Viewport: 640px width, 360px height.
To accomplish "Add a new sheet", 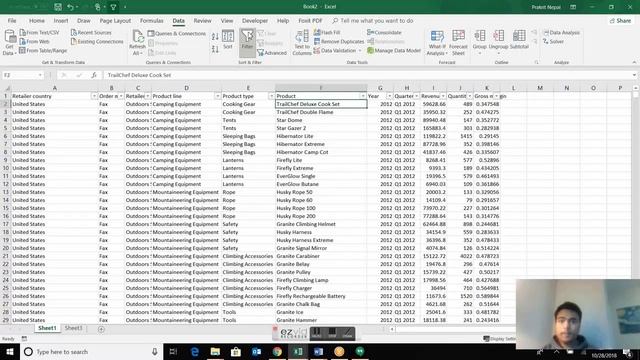I will (x=101, y=329).
